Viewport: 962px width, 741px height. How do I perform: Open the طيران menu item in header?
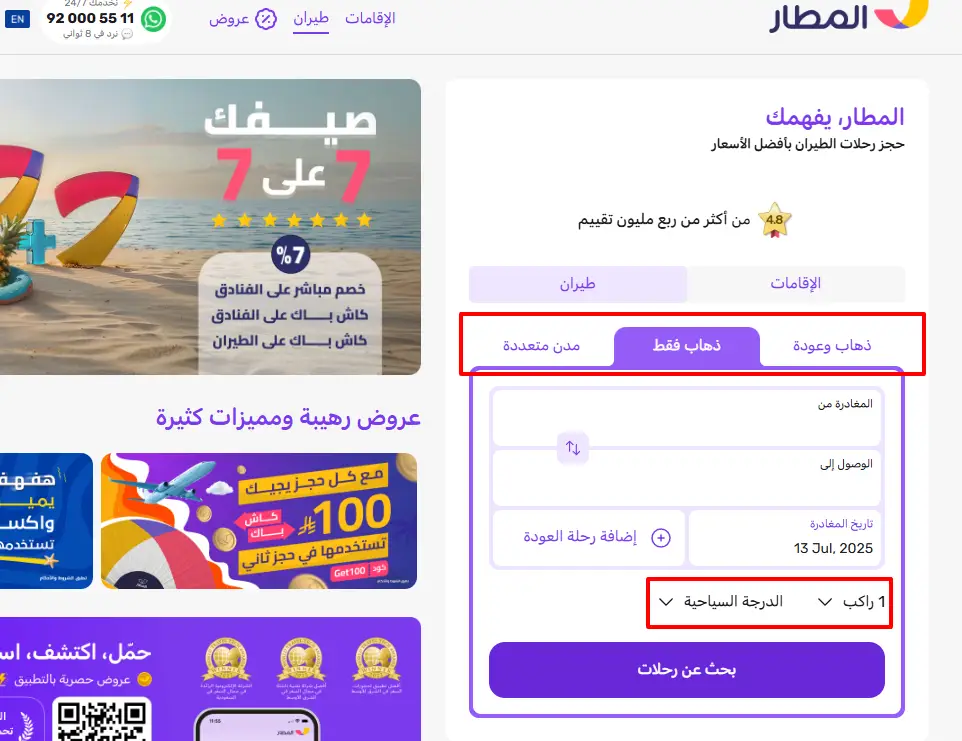click(311, 19)
